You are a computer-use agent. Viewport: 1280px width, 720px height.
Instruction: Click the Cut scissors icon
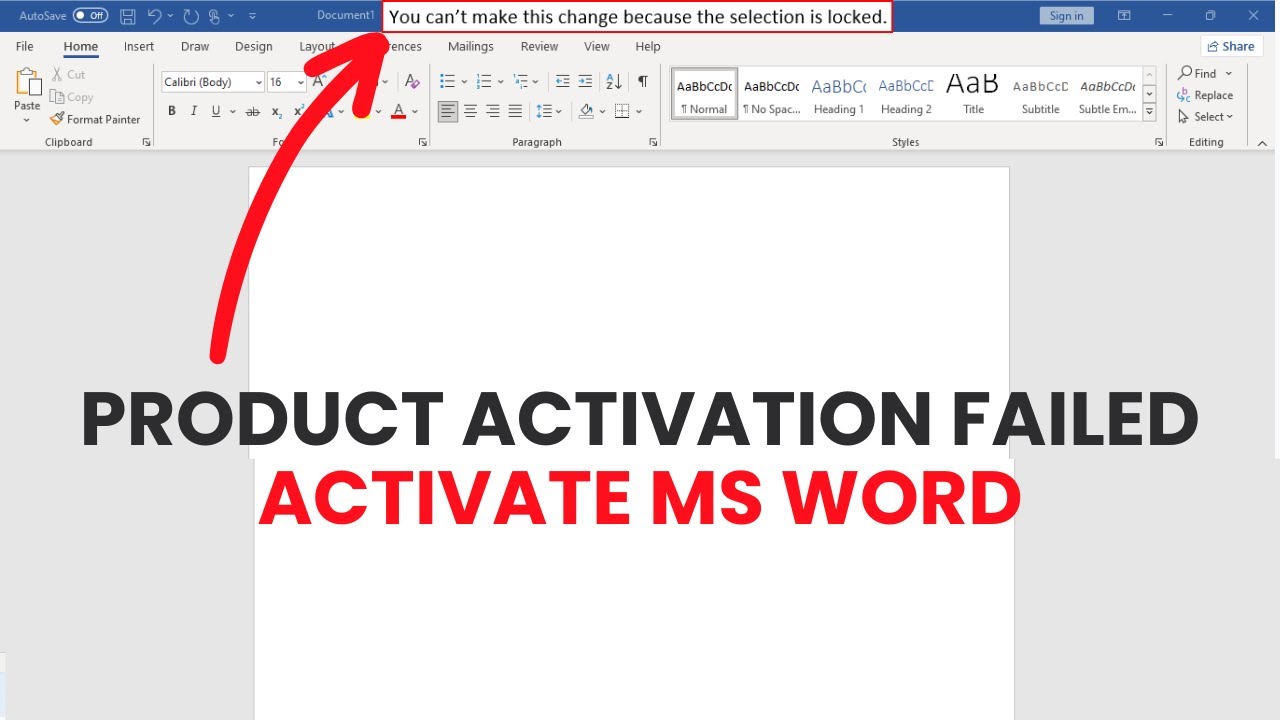pos(58,75)
